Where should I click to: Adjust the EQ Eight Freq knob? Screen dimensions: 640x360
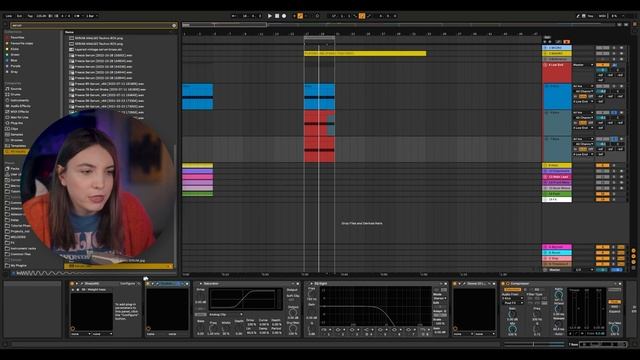[311, 293]
